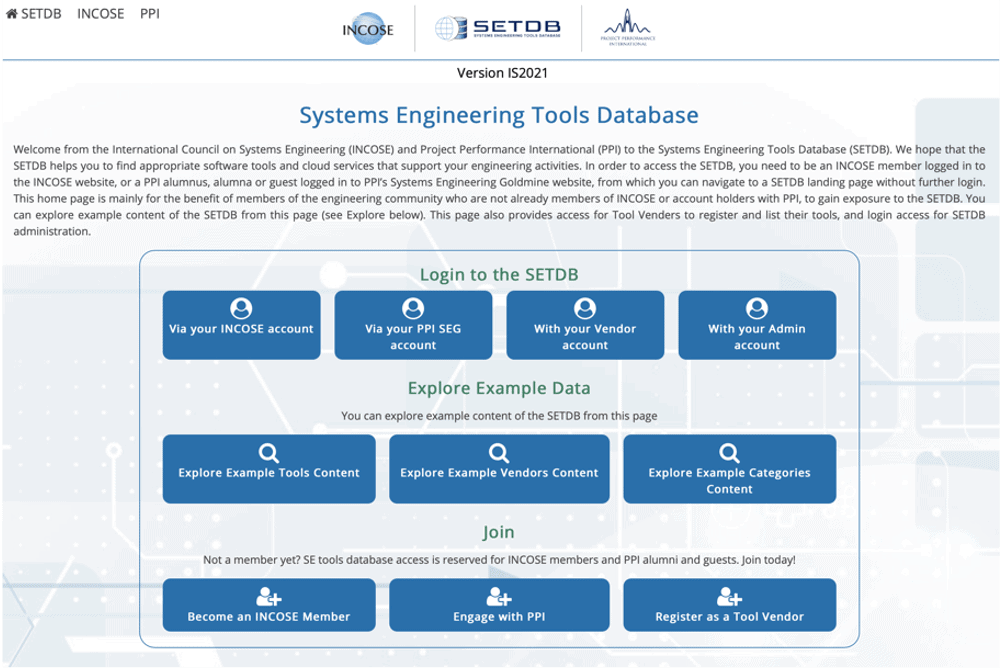Screen dimensions: 1005x672
Task: Log in via your INCOSE account
Action: pos(241,325)
